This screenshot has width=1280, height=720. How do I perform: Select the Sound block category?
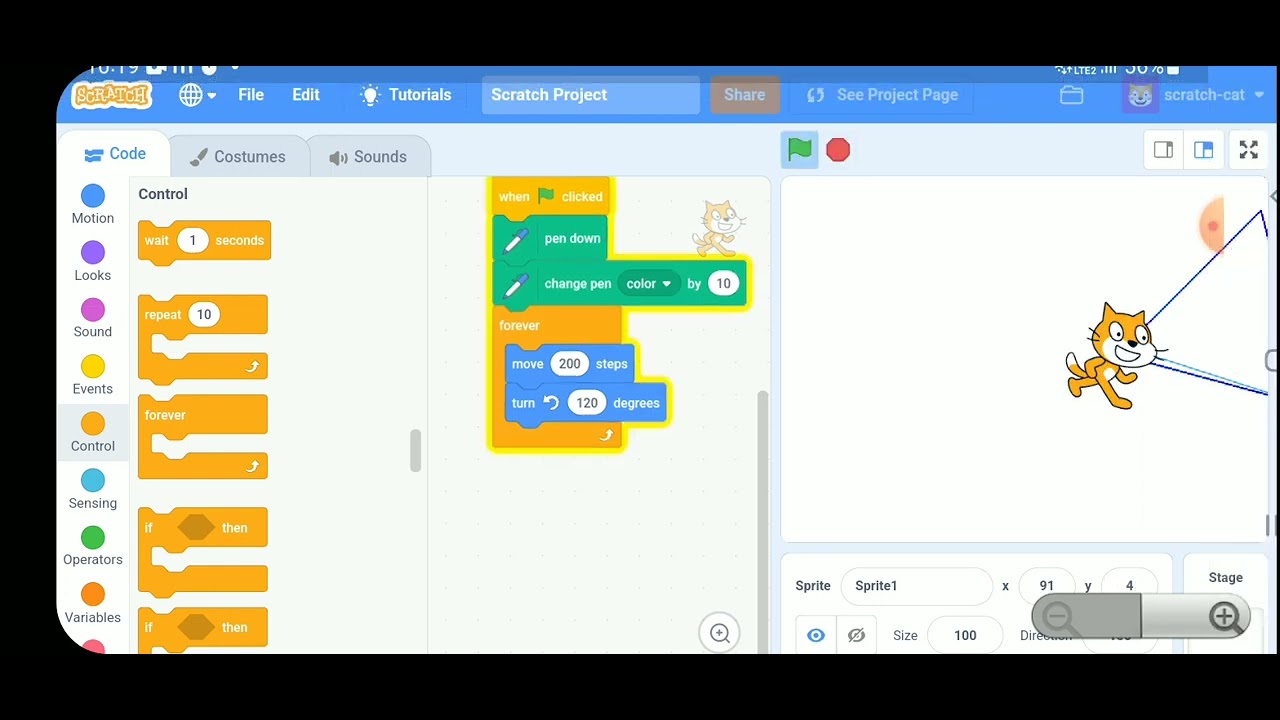93,319
